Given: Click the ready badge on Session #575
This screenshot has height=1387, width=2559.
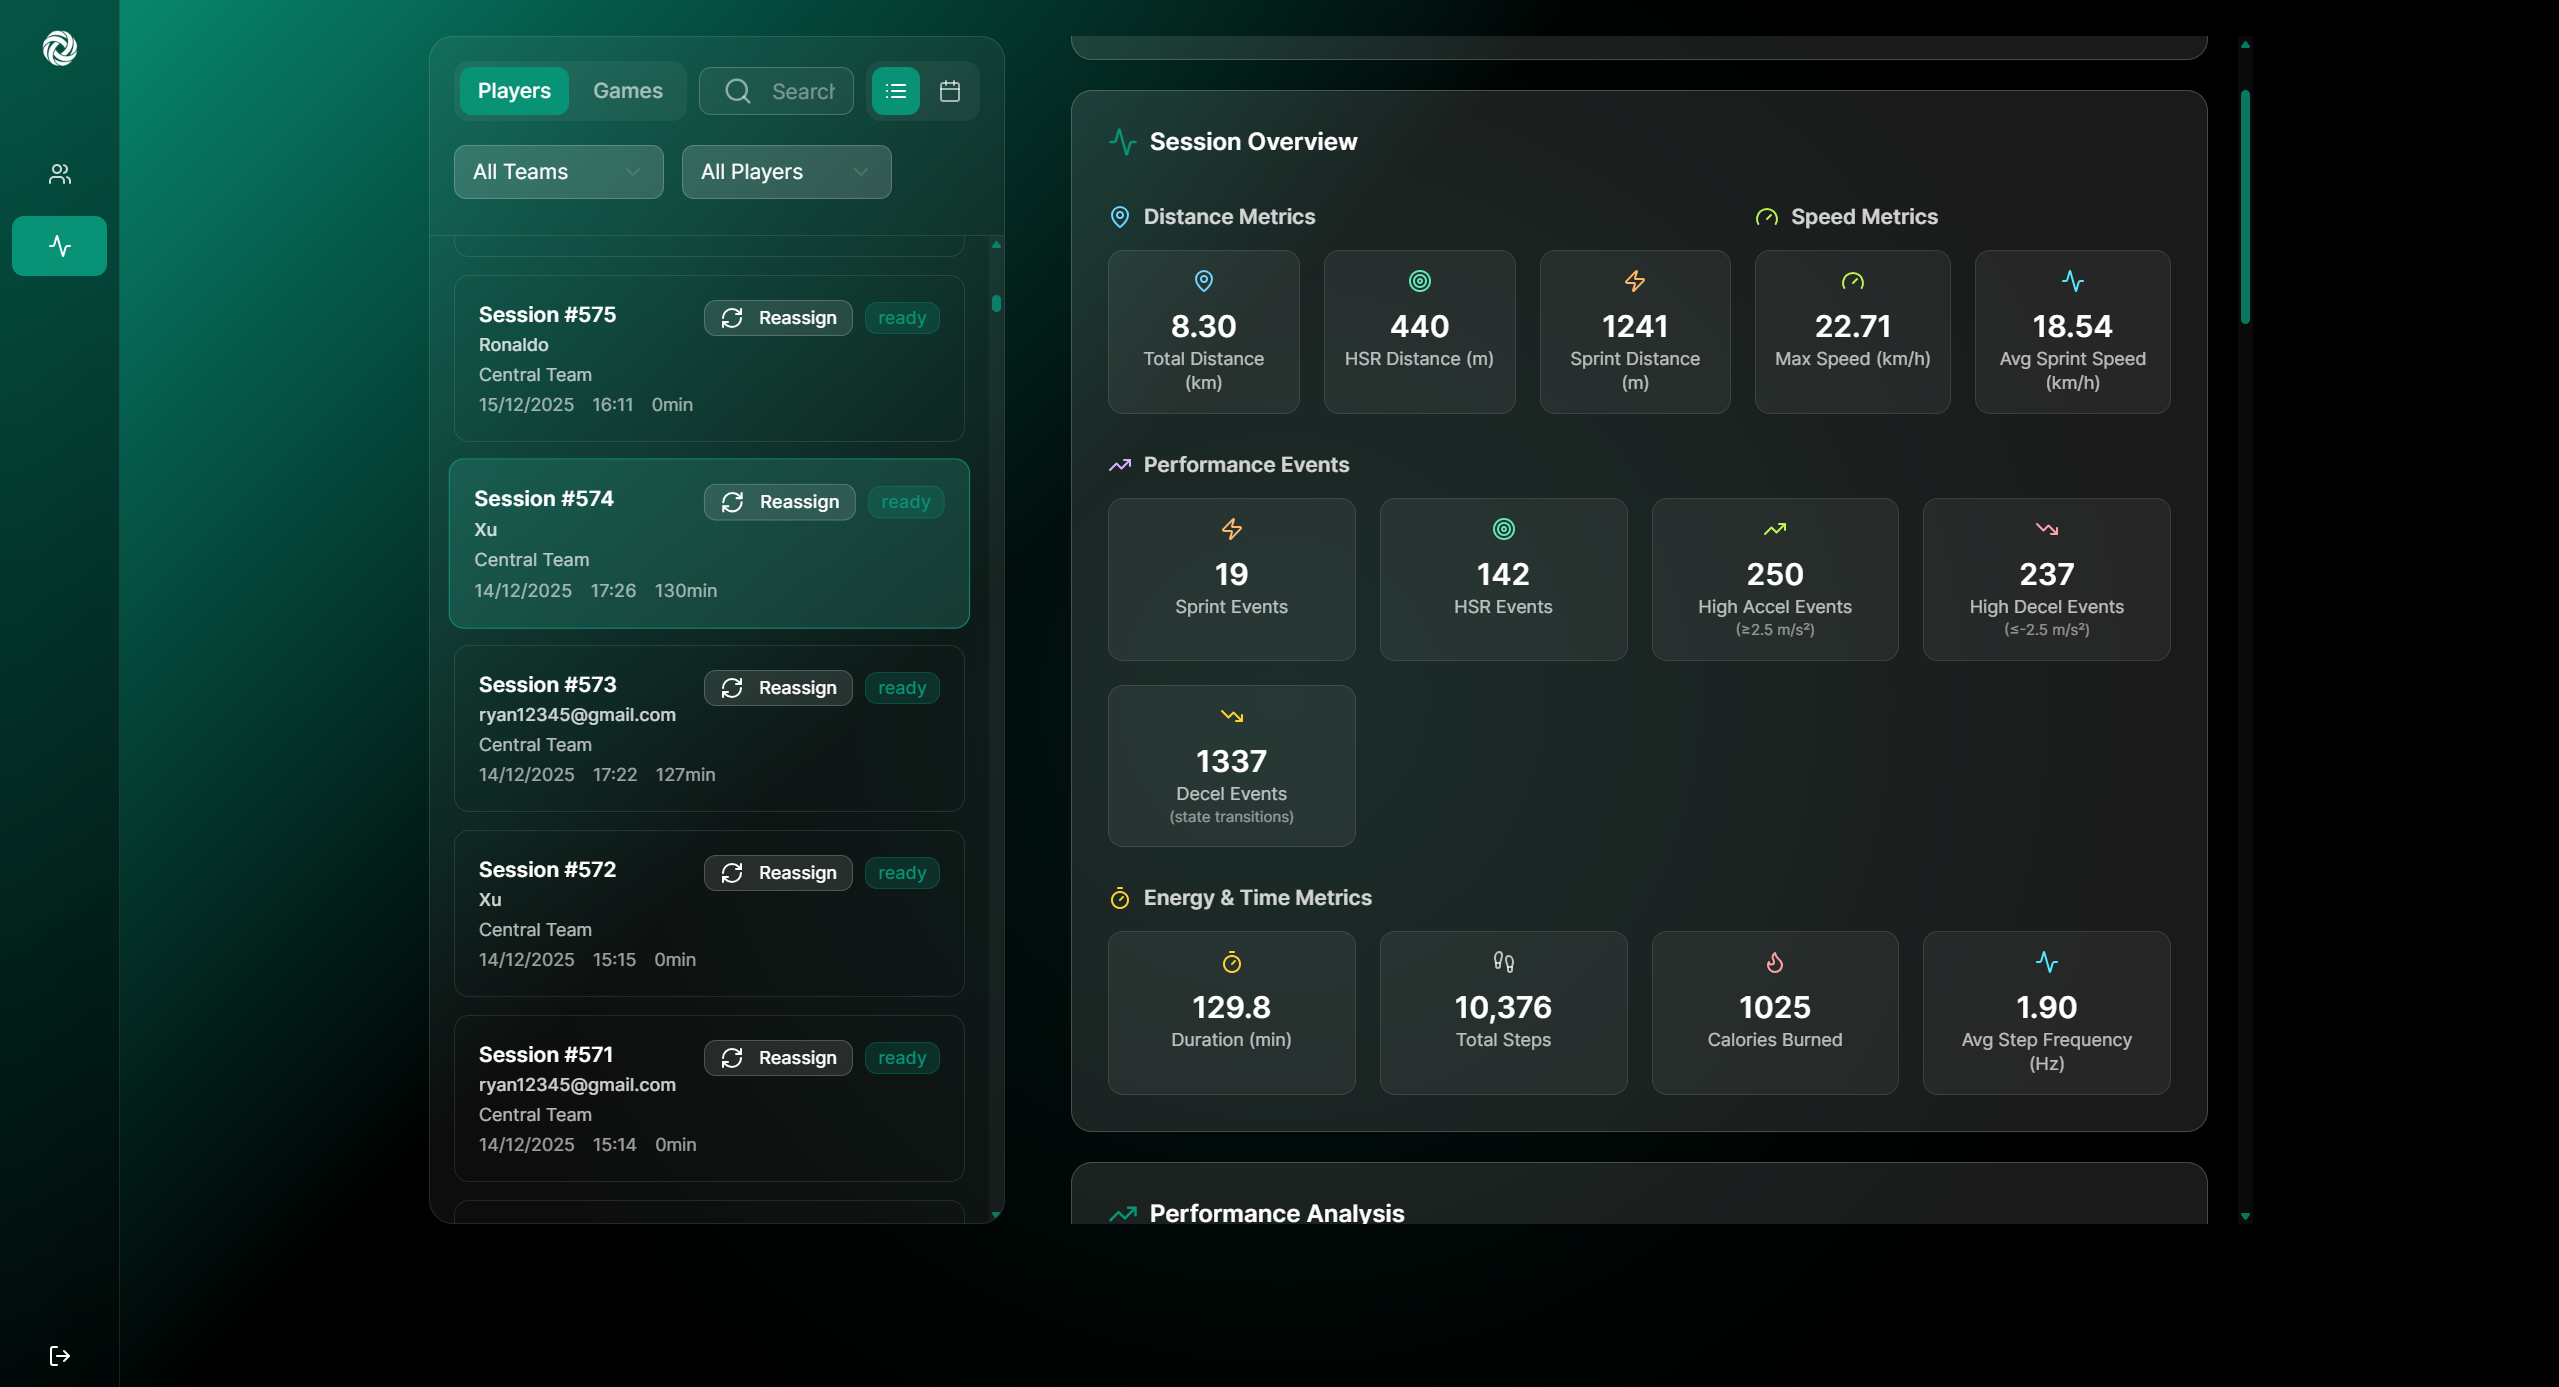Looking at the screenshot, I should point(900,317).
